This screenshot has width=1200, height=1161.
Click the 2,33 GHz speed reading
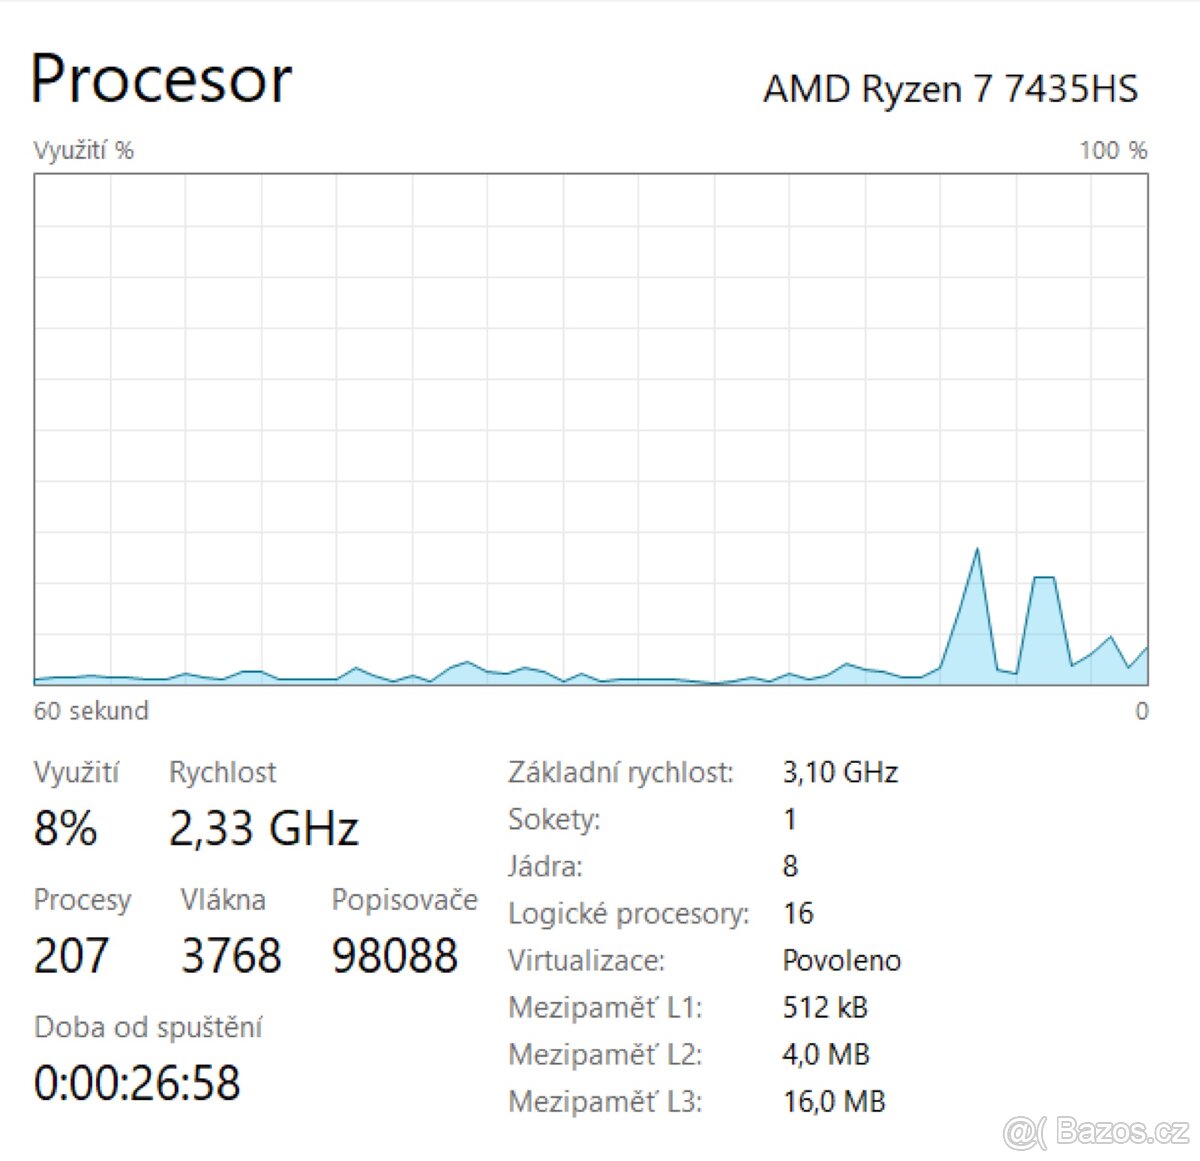[263, 828]
